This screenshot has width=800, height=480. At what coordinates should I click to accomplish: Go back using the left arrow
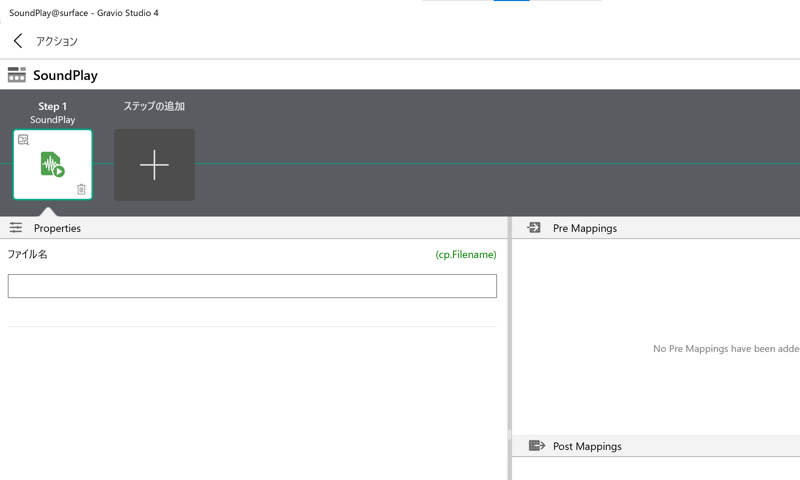pos(18,41)
